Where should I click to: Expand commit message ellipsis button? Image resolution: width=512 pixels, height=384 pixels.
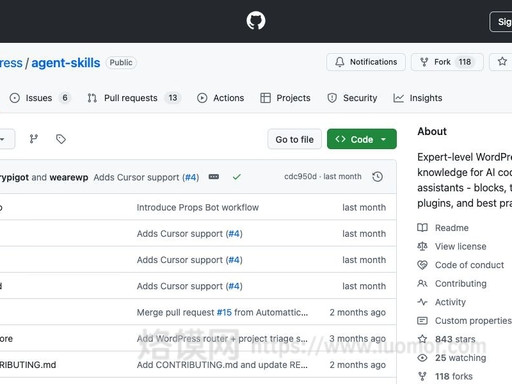pyautogui.click(x=214, y=177)
